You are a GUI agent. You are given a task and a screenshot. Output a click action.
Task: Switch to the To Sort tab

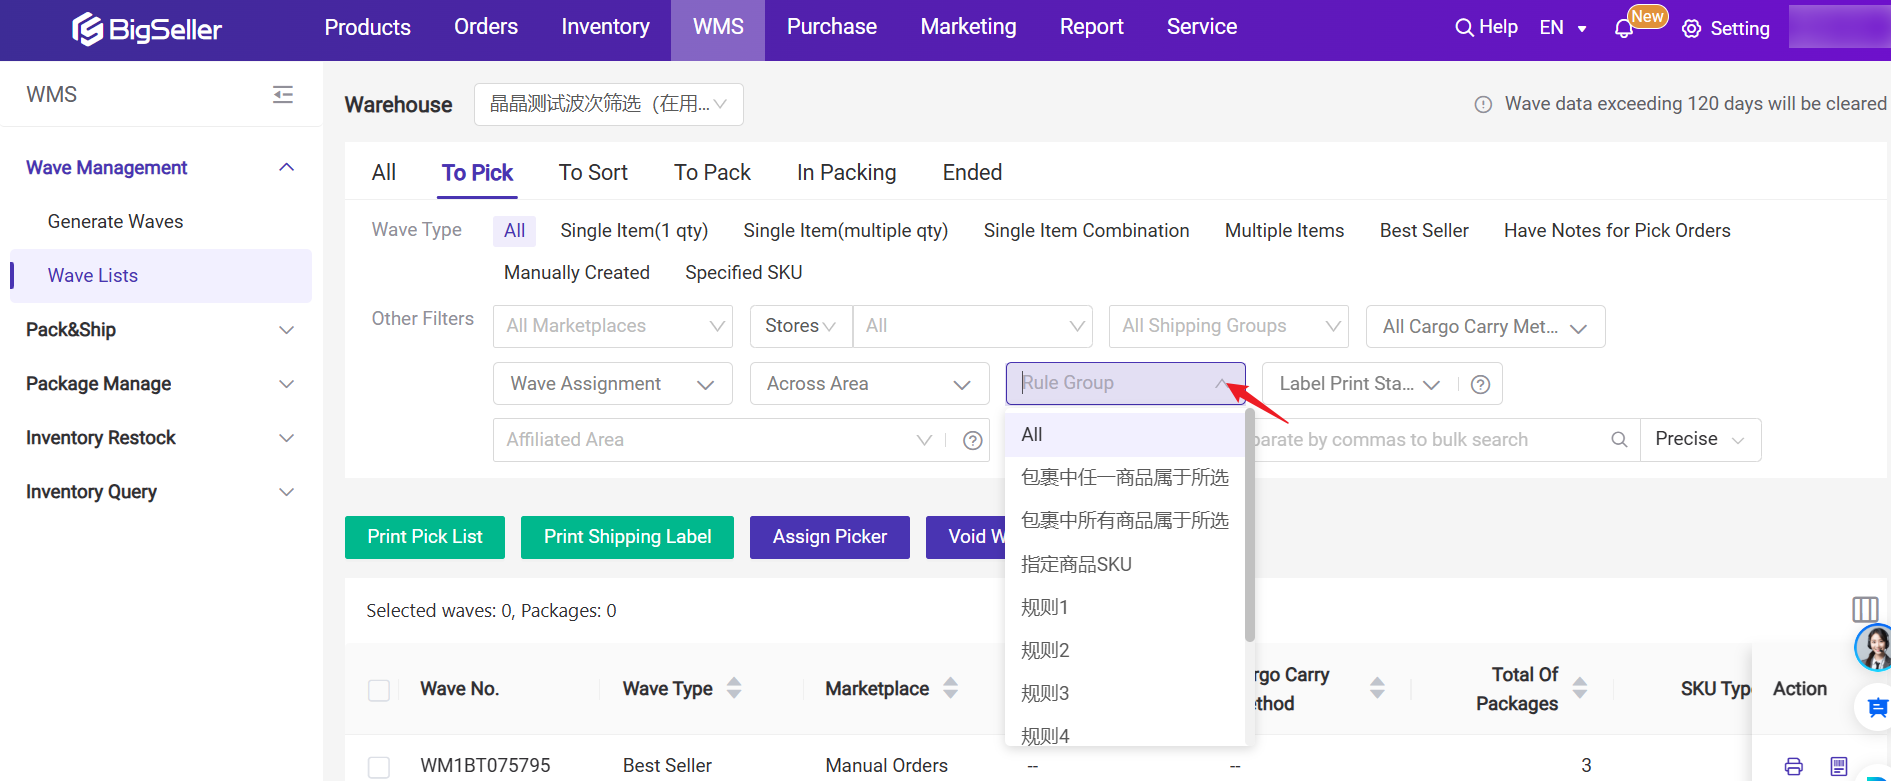coord(592,173)
